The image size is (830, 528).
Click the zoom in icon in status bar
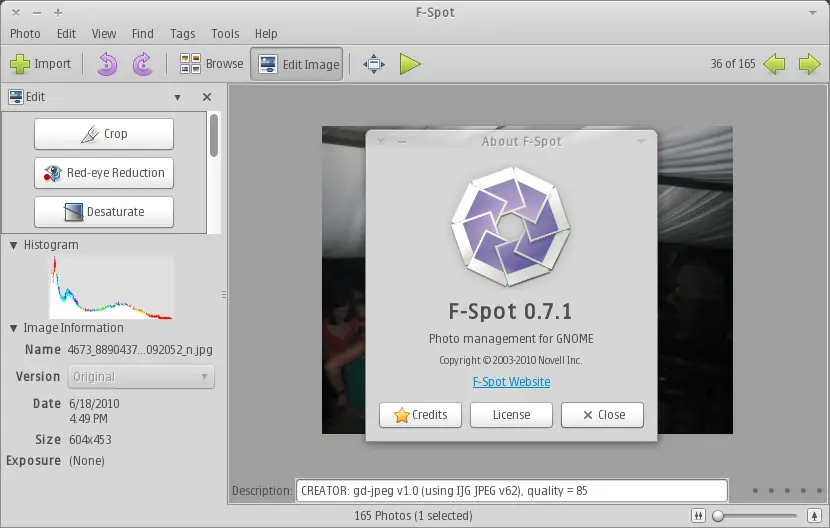814,515
